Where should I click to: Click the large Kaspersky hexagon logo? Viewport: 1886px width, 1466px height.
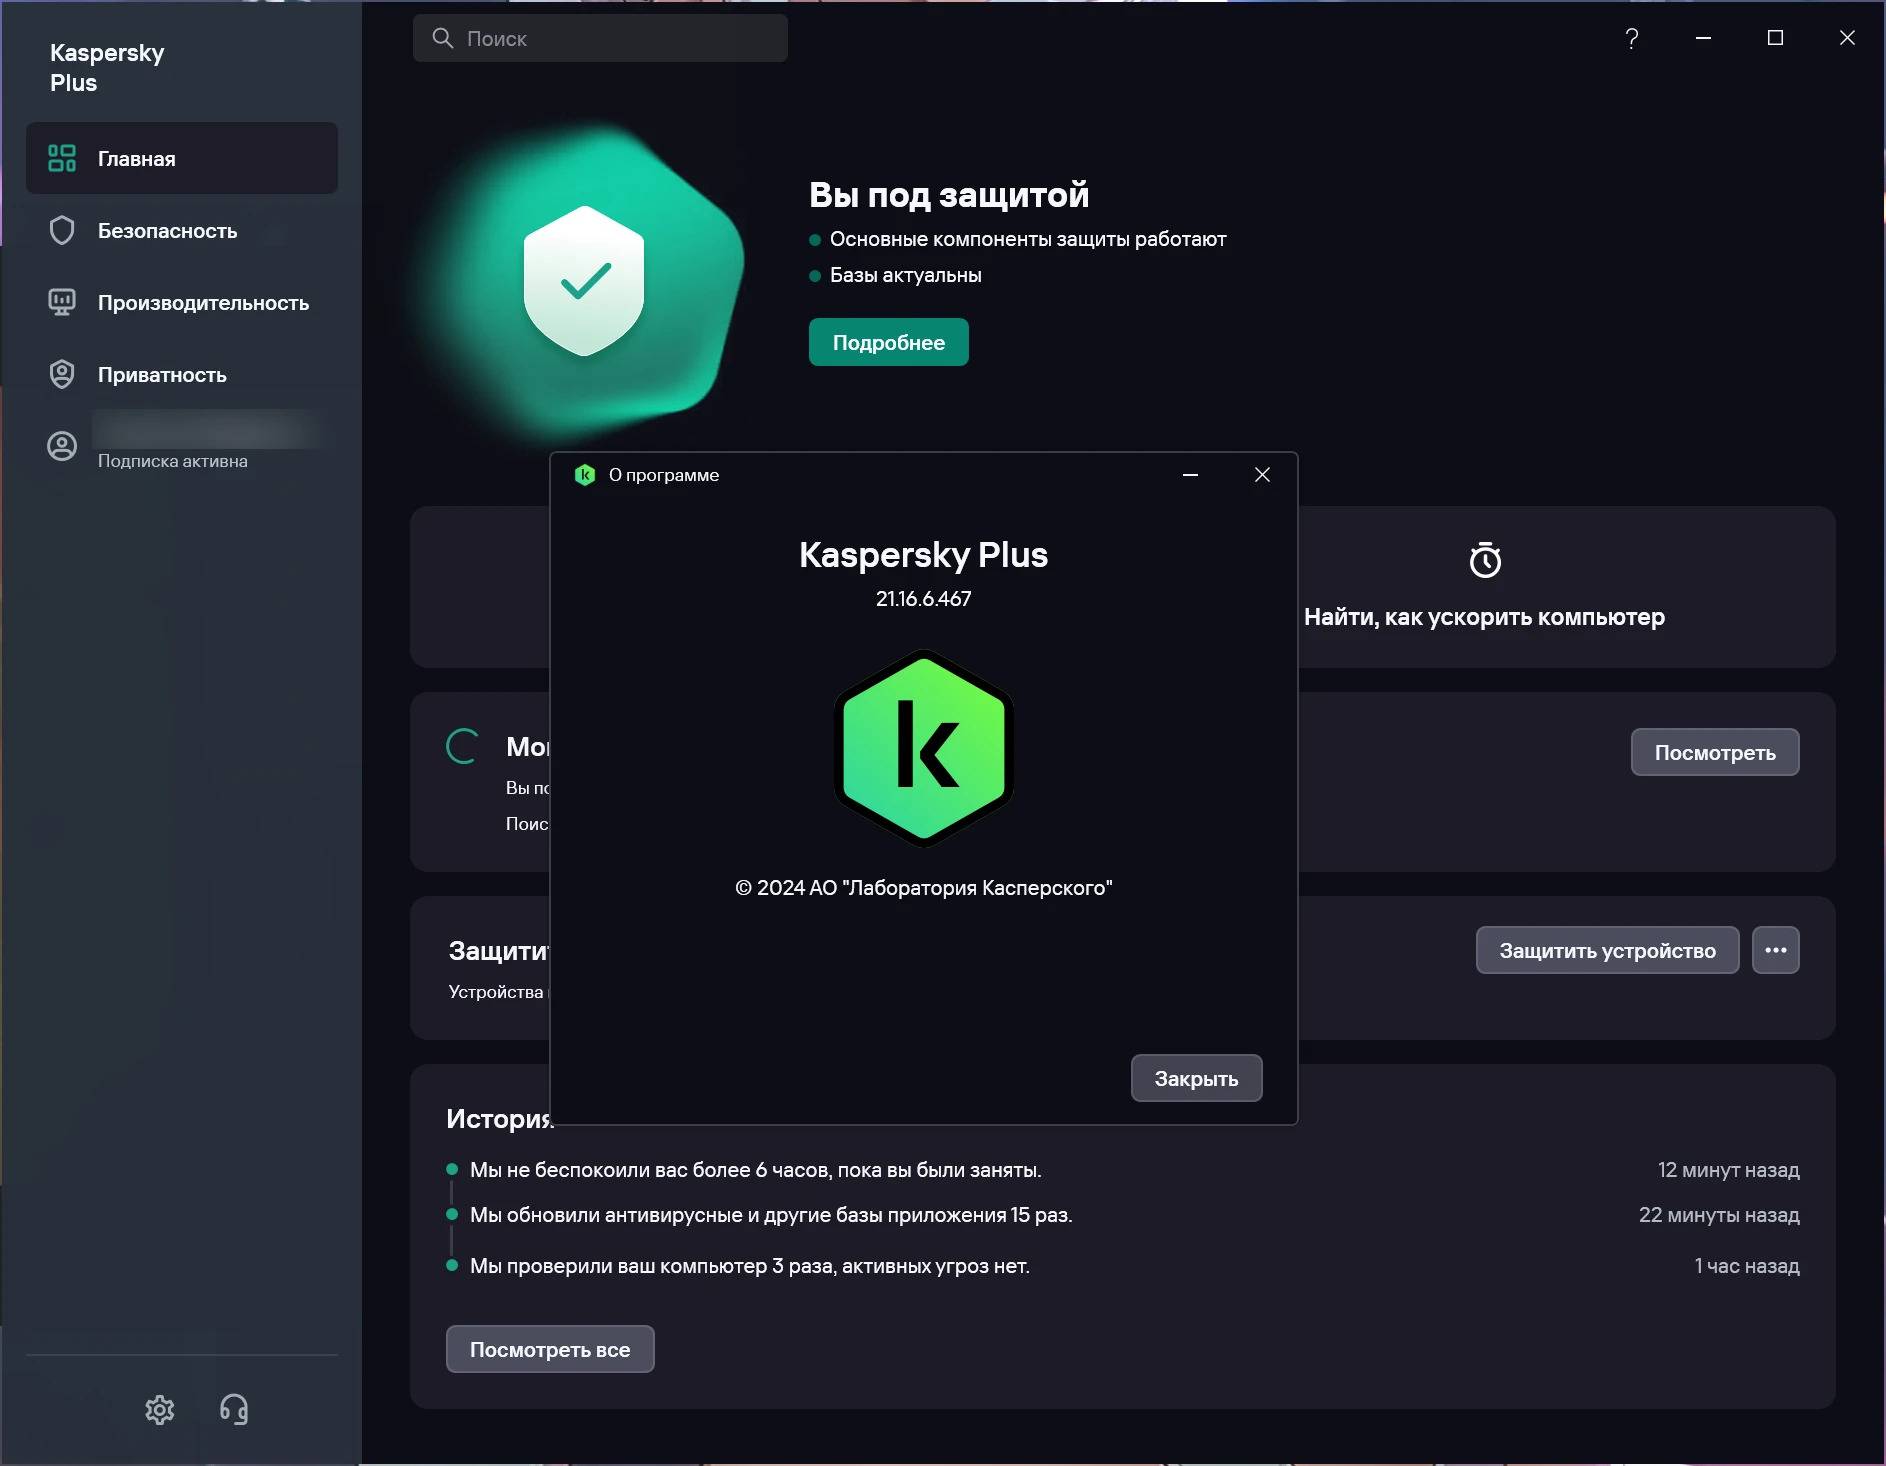pos(924,749)
